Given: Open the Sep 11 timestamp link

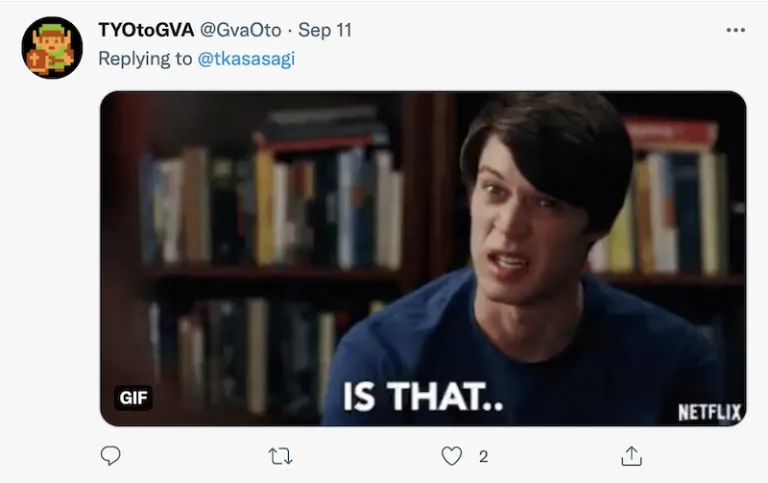Looking at the screenshot, I should (325, 30).
